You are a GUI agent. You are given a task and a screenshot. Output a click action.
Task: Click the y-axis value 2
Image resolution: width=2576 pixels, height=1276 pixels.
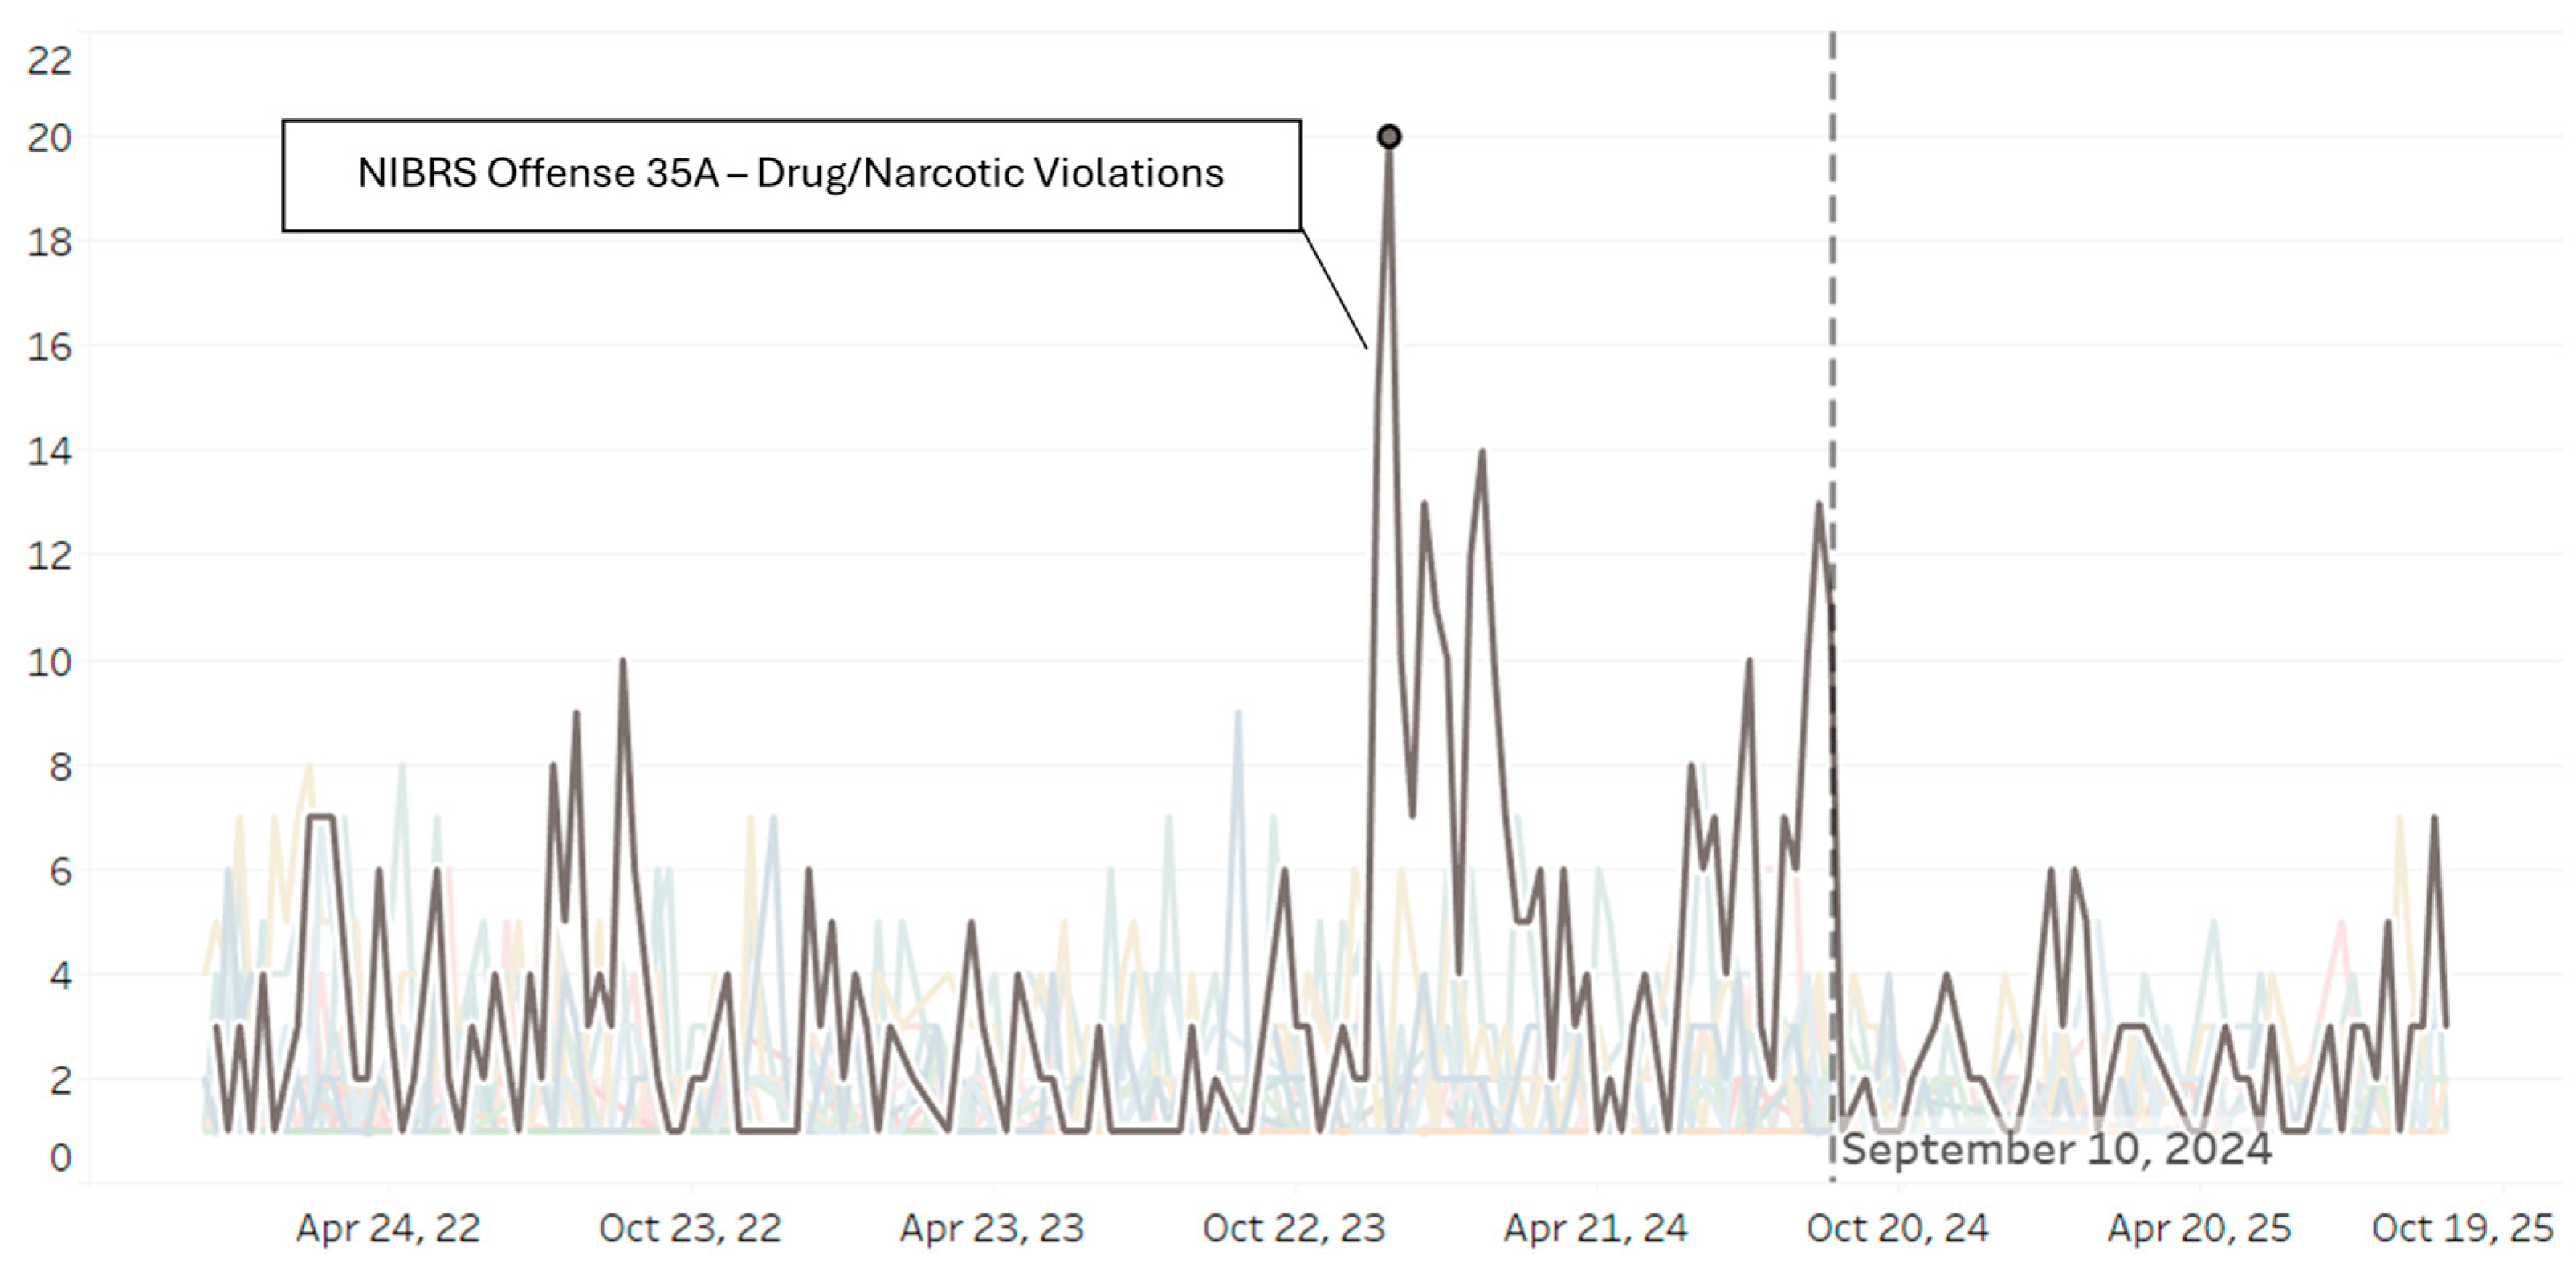pos(60,1080)
